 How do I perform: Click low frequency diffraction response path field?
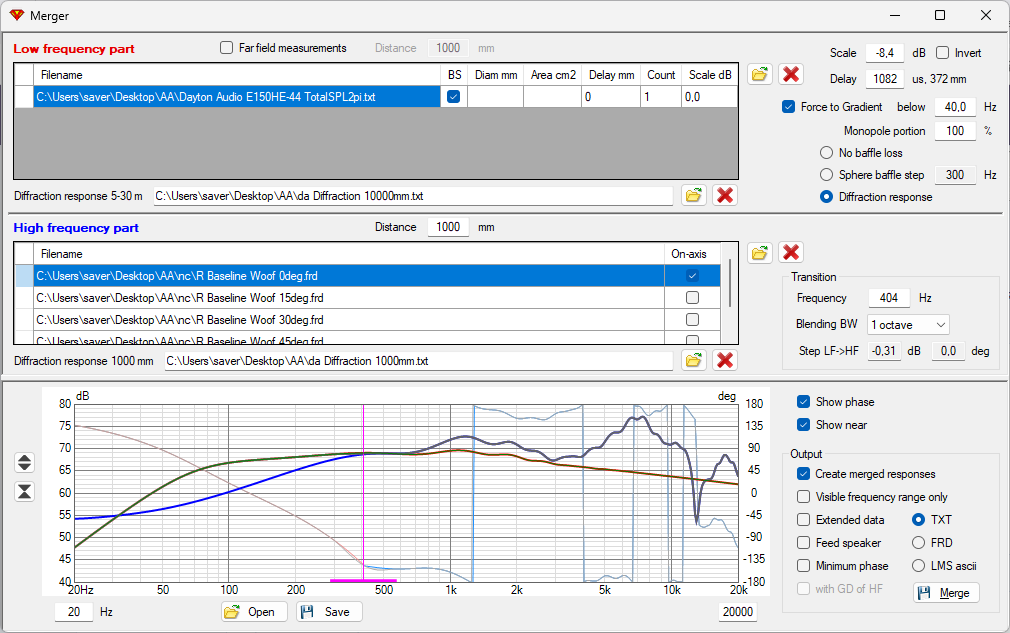coord(413,196)
